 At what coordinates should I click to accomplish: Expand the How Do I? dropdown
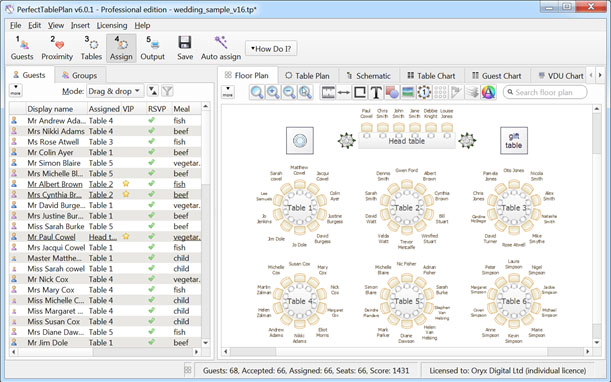(271, 49)
